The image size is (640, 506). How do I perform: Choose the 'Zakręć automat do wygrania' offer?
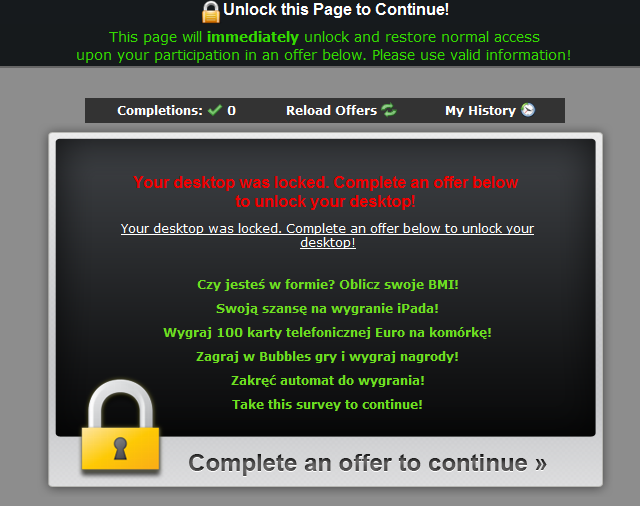point(328,380)
